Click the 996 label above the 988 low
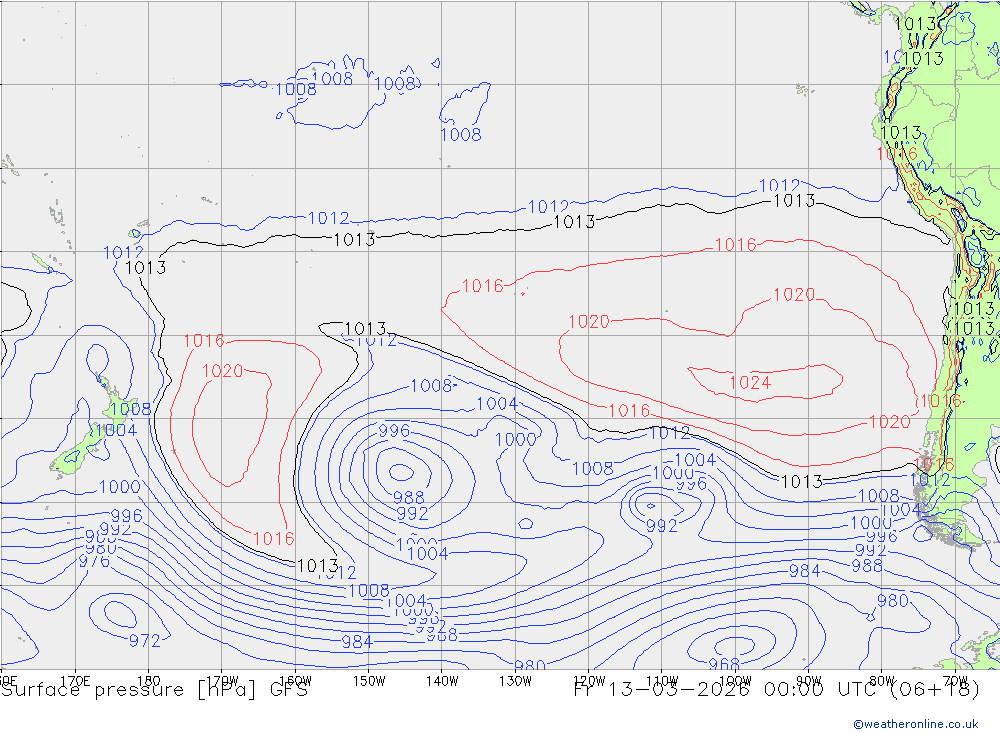This screenshot has height=733, width=1000. point(394,431)
